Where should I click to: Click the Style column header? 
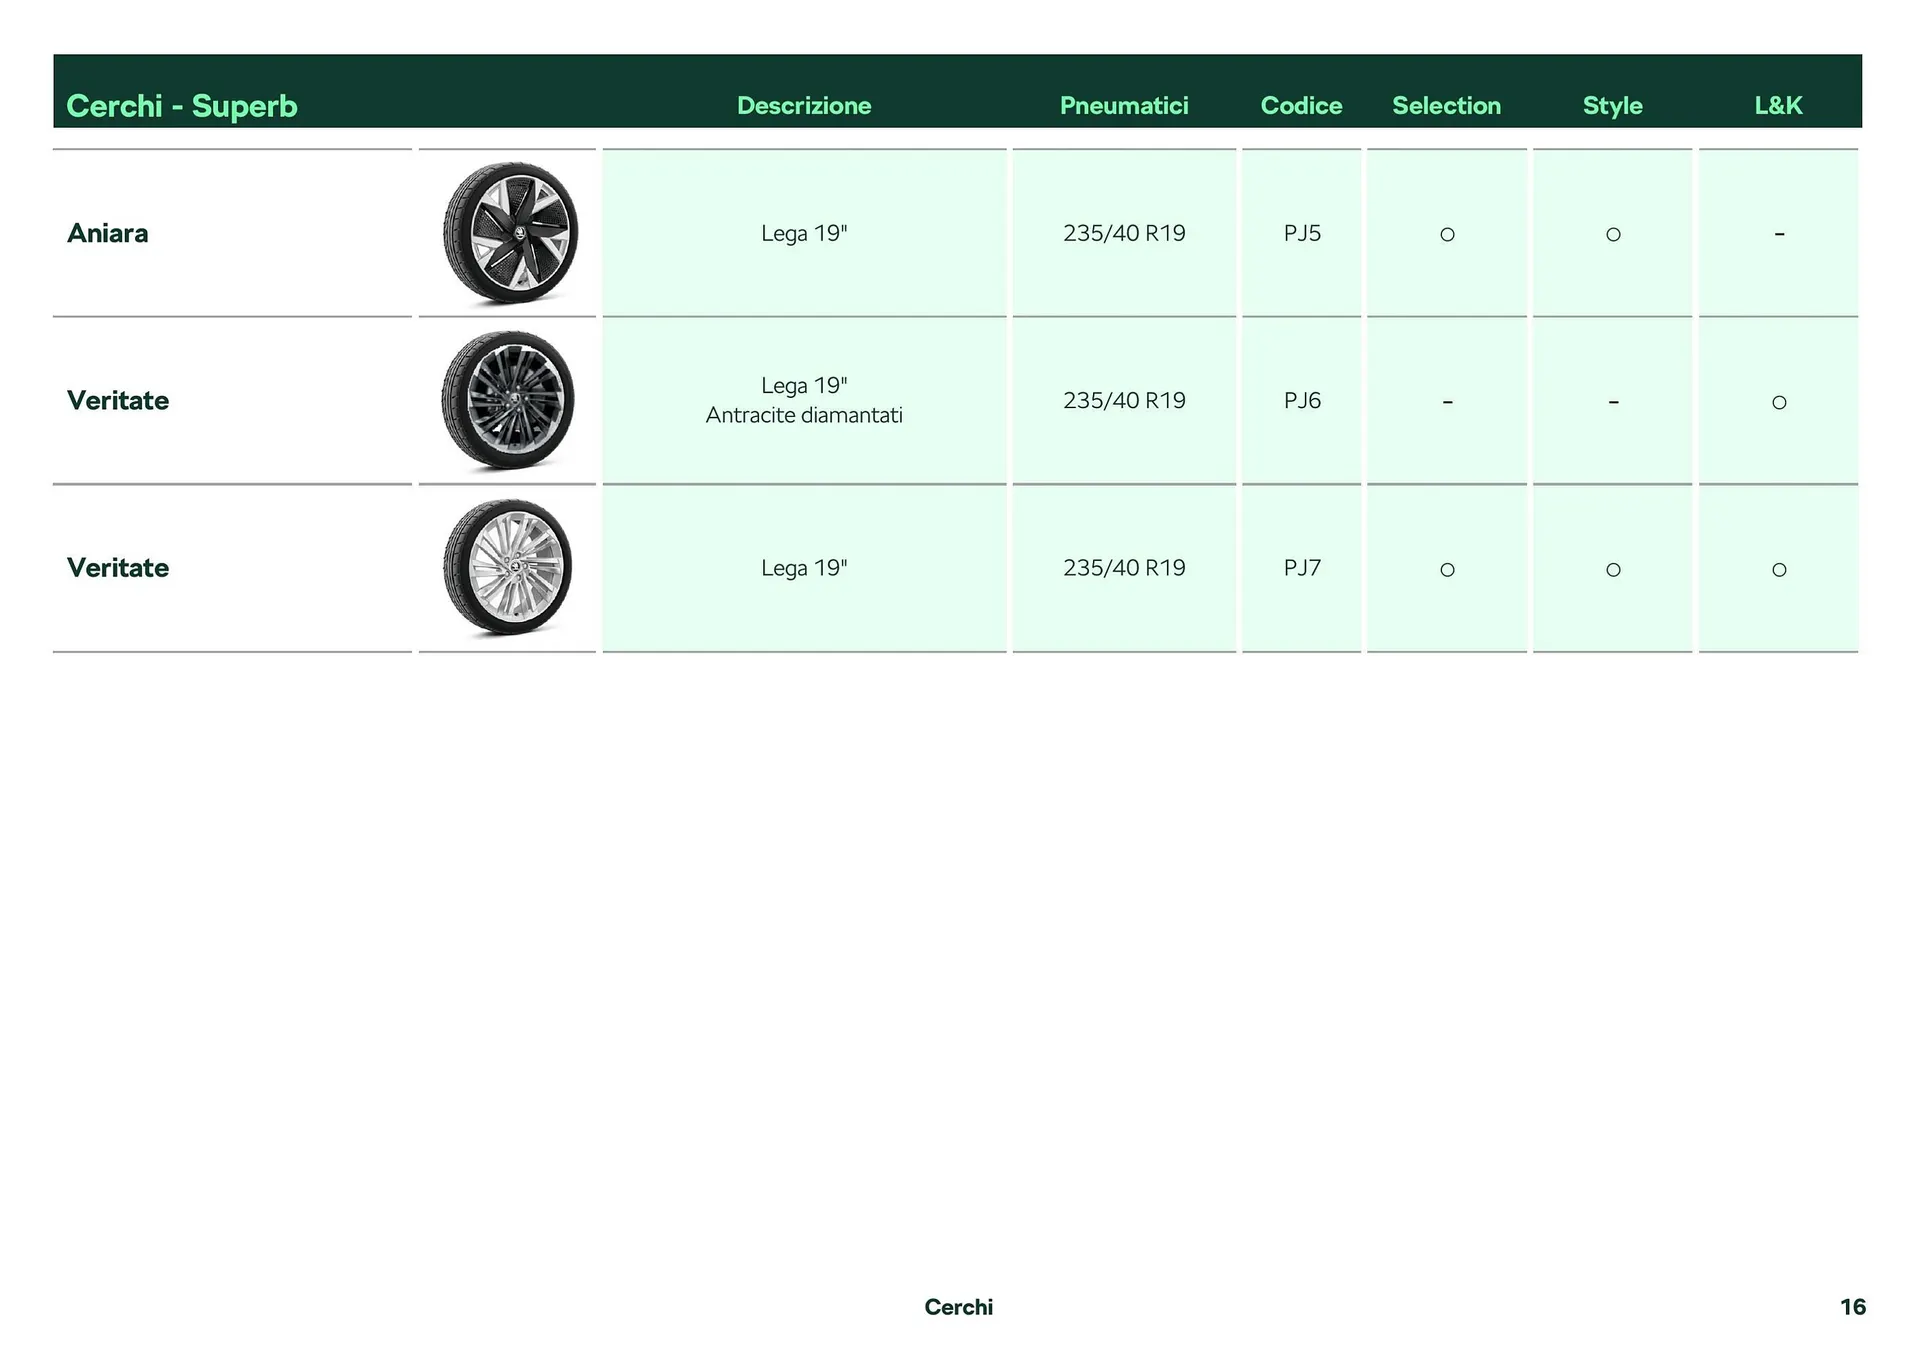(x=1612, y=105)
